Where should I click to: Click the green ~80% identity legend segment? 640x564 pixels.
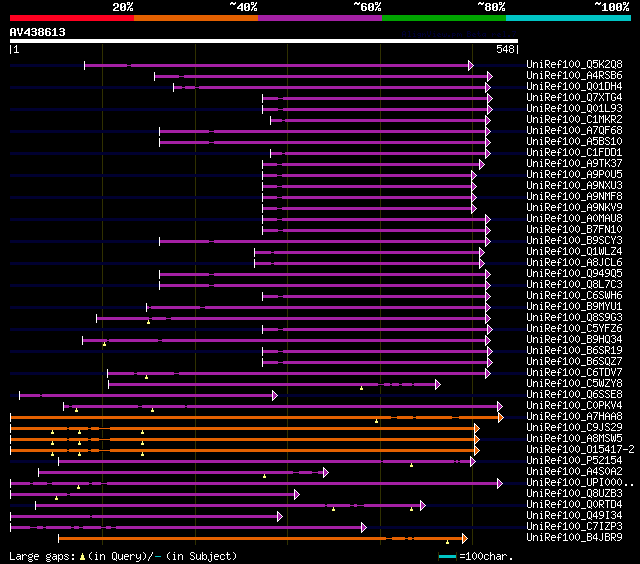[444, 18]
